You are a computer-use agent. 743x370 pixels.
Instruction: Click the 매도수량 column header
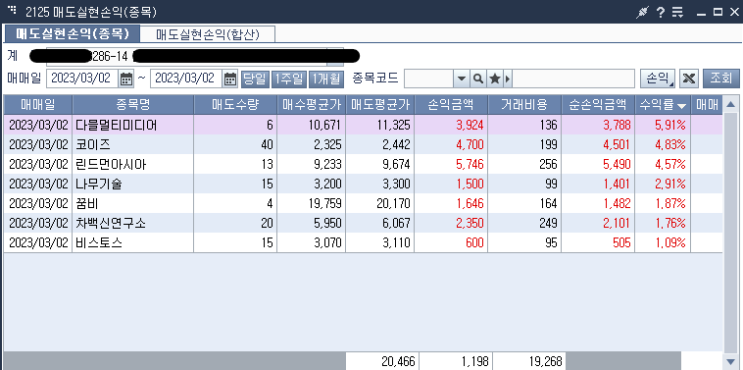tap(235, 105)
